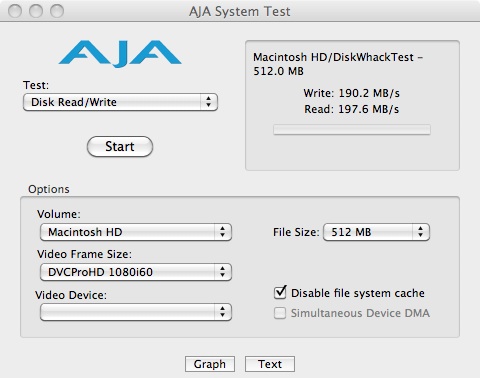Open the Volume dropdown showing Macintosh HD
Image resolution: width=480 pixels, height=378 pixels.
(x=136, y=232)
